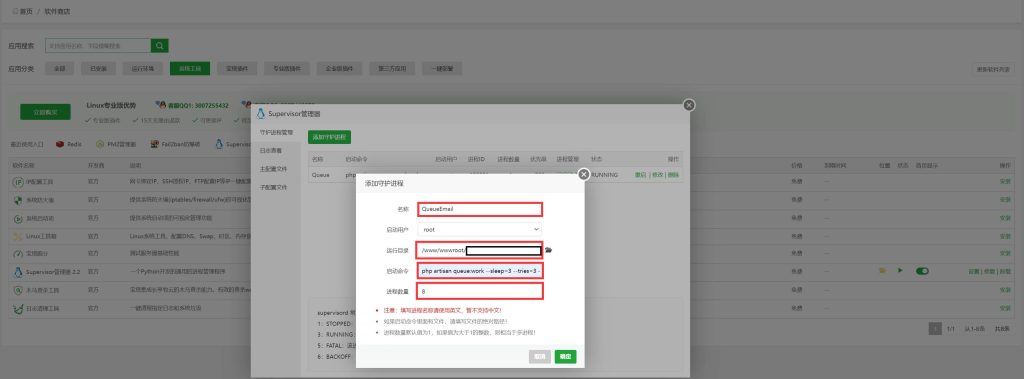The height and width of the screenshot is (379, 1024).
Task: Open the Fail2ban shortcut icon
Action: point(155,144)
